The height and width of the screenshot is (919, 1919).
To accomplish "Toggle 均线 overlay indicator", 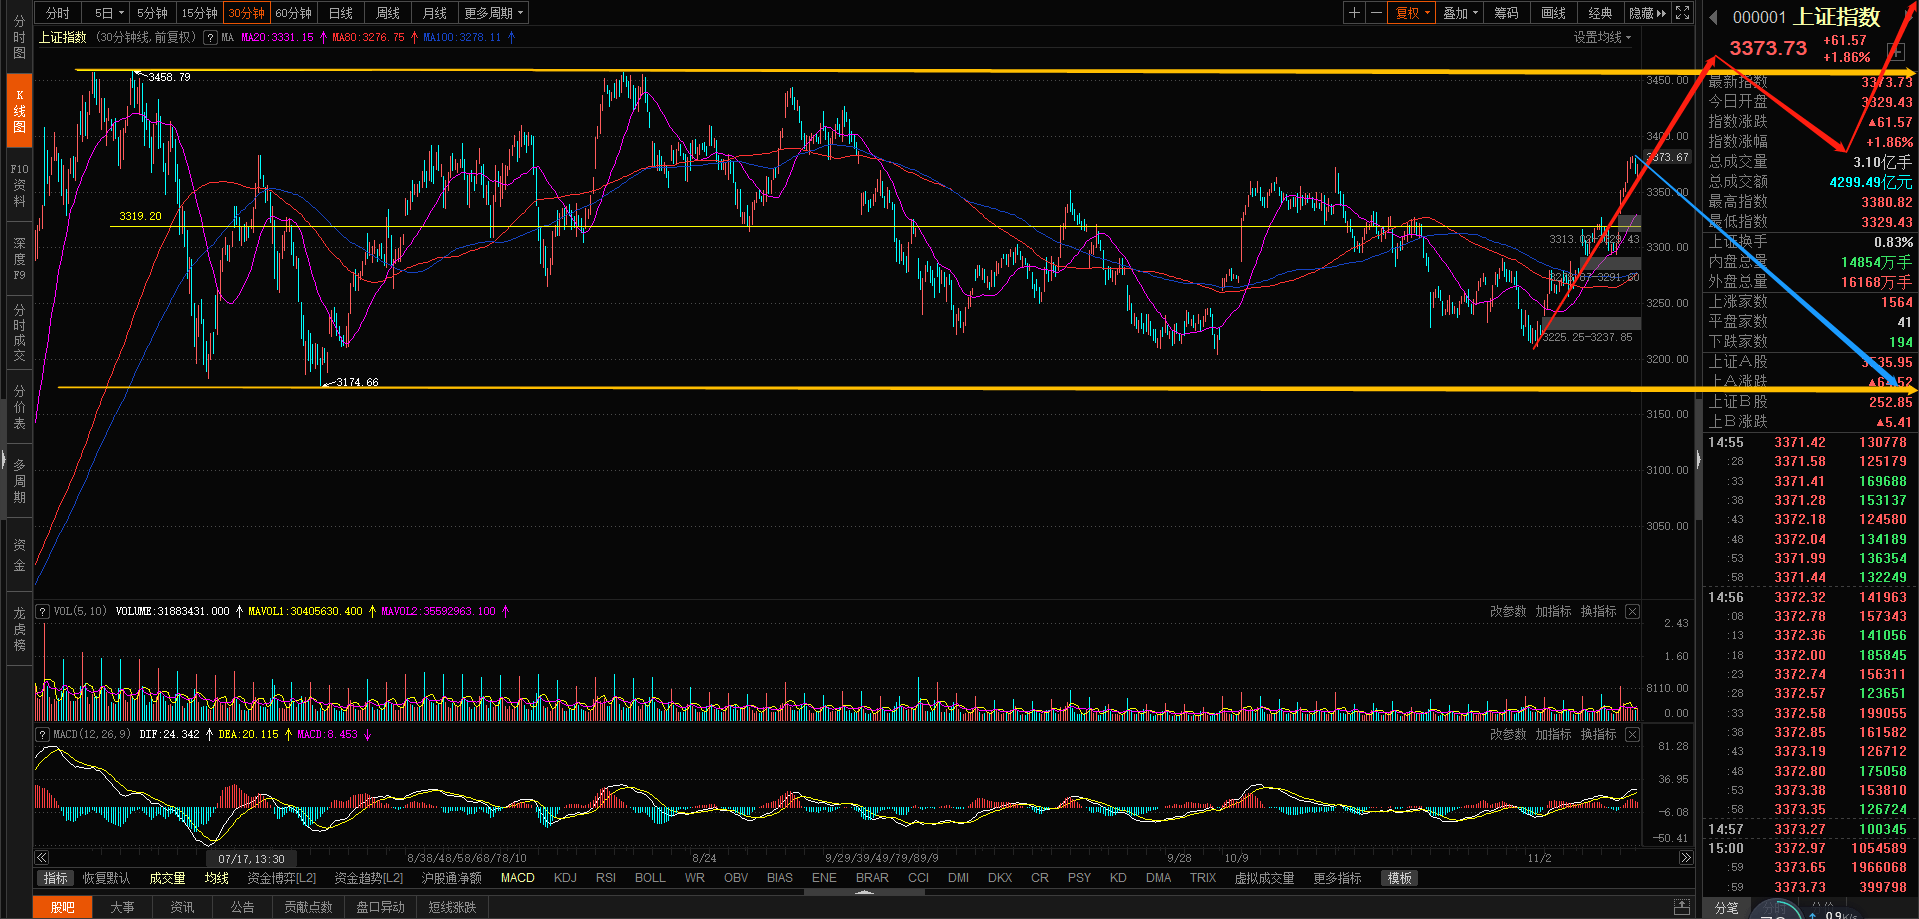I will coord(217,878).
